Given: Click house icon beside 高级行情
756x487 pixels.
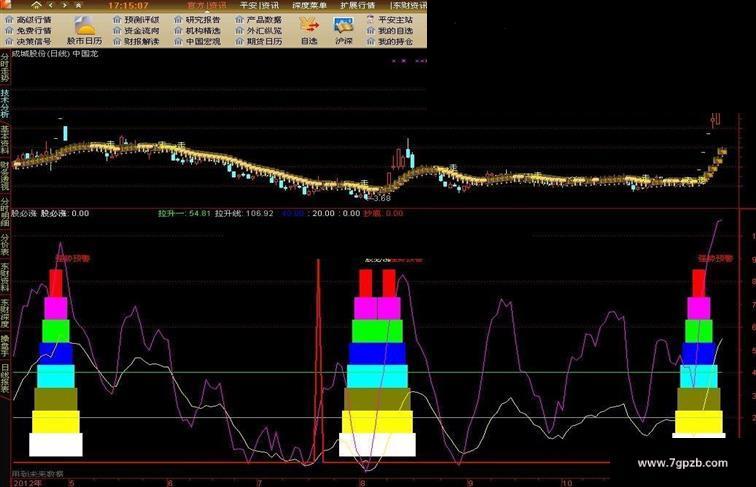Looking at the screenshot, I should (x=9, y=19).
